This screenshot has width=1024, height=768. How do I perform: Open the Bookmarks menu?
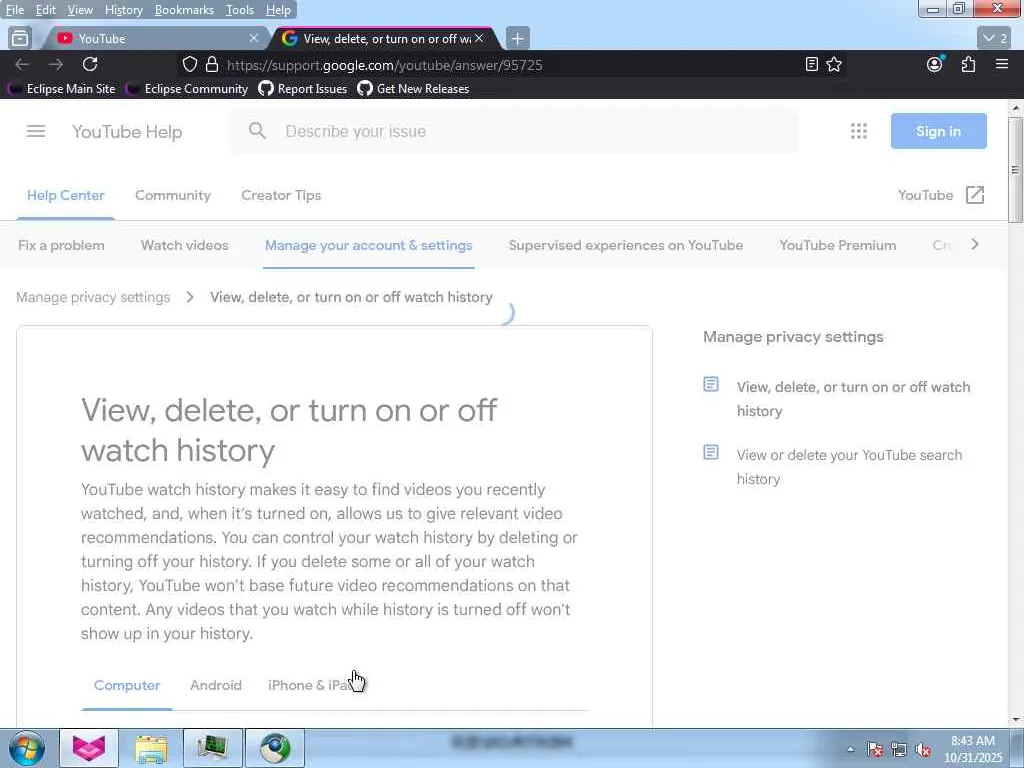184,10
